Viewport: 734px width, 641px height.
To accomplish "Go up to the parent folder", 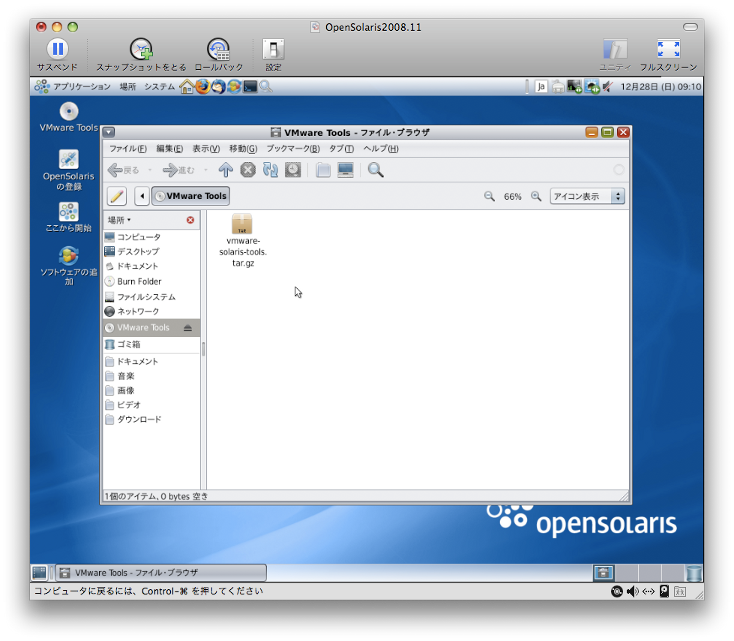I will click(x=226, y=170).
